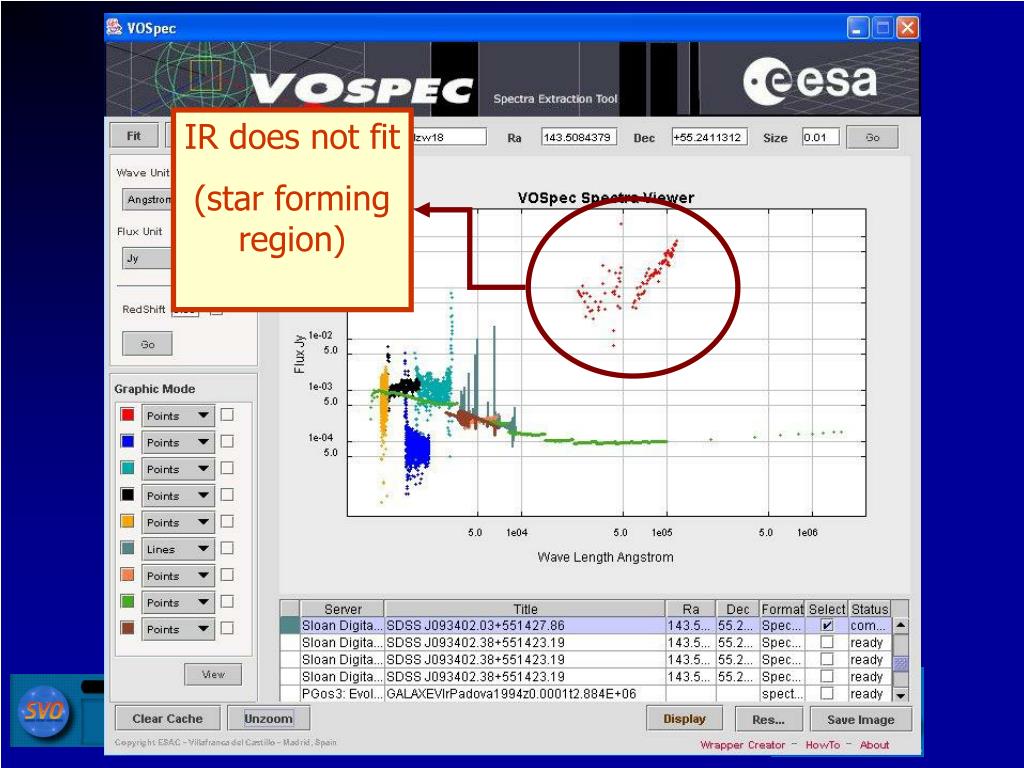
Task: Open blue row Points dropdown
Action: pyautogui.click(x=178, y=443)
